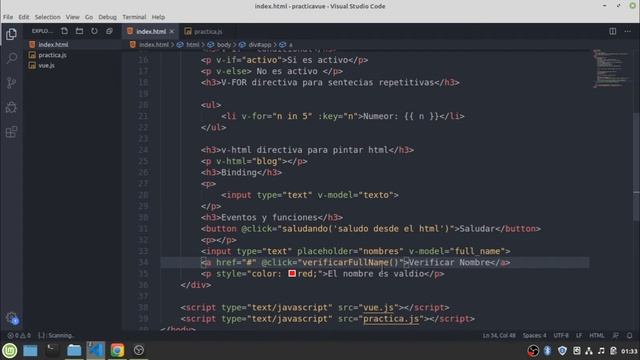The height and width of the screenshot is (360, 640).
Task: Open the OBS Studio taskbar icon
Action: [139, 350]
